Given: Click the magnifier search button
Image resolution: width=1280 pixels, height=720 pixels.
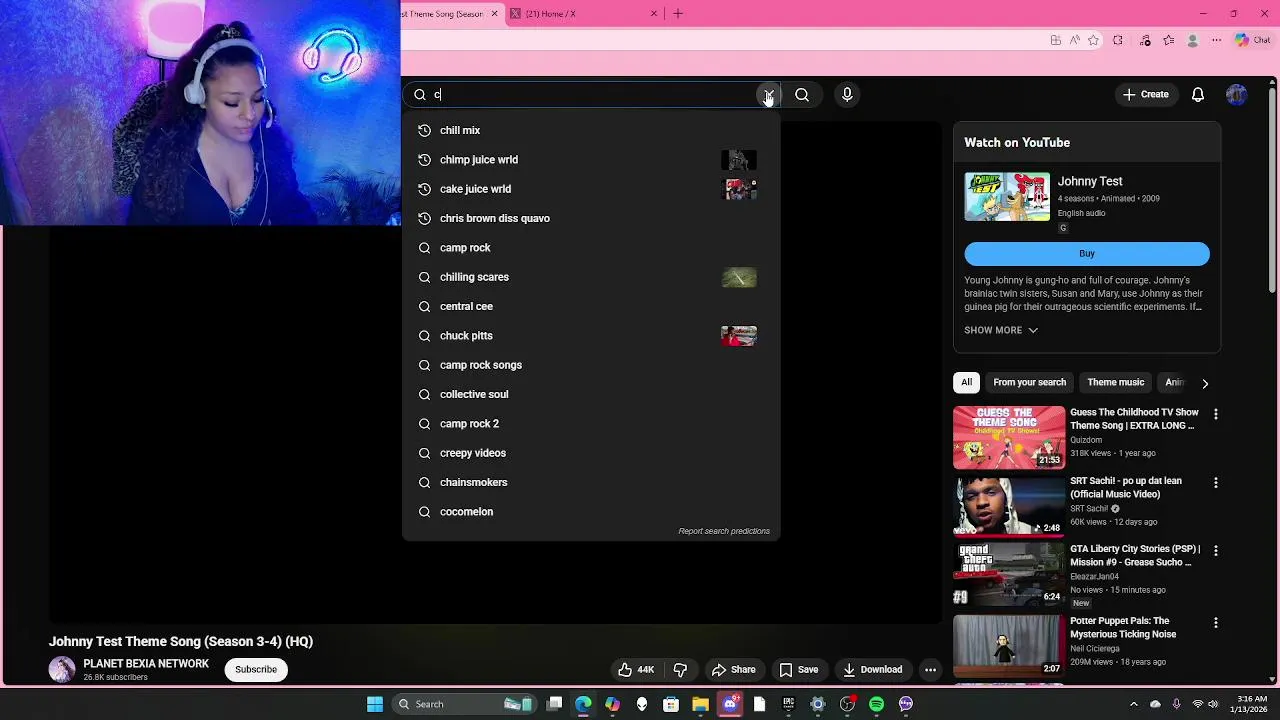Looking at the screenshot, I should tap(802, 95).
